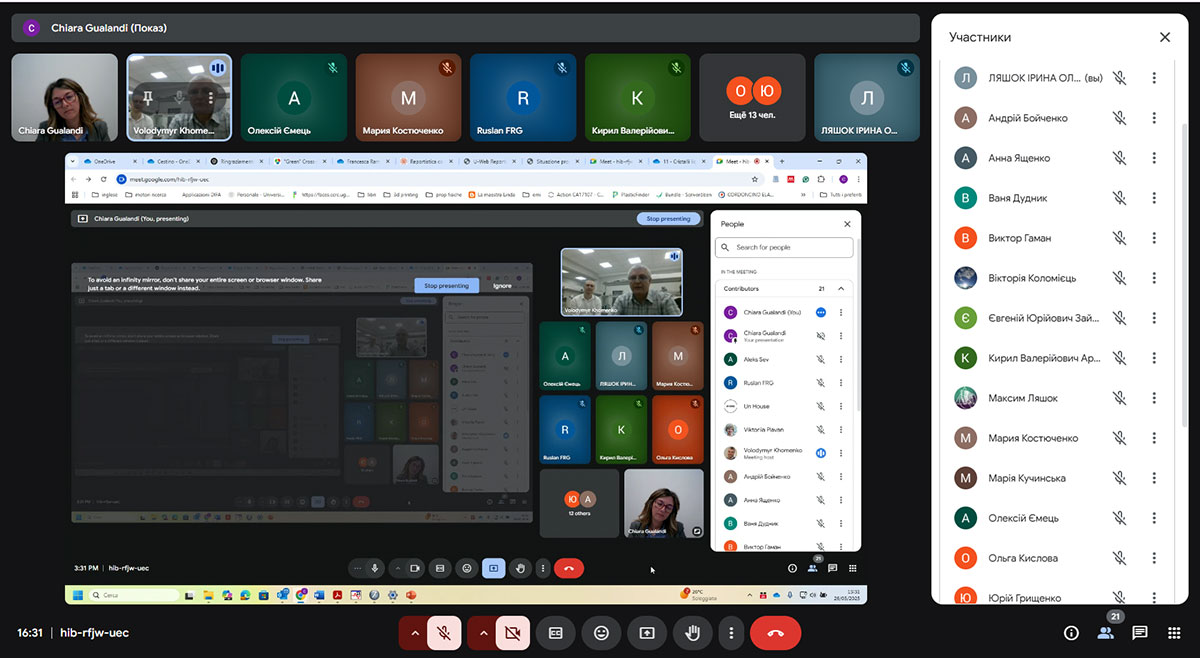Open options menu for Кирил Валерійович row
This screenshot has width=1200, height=658.
[x=1154, y=358]
